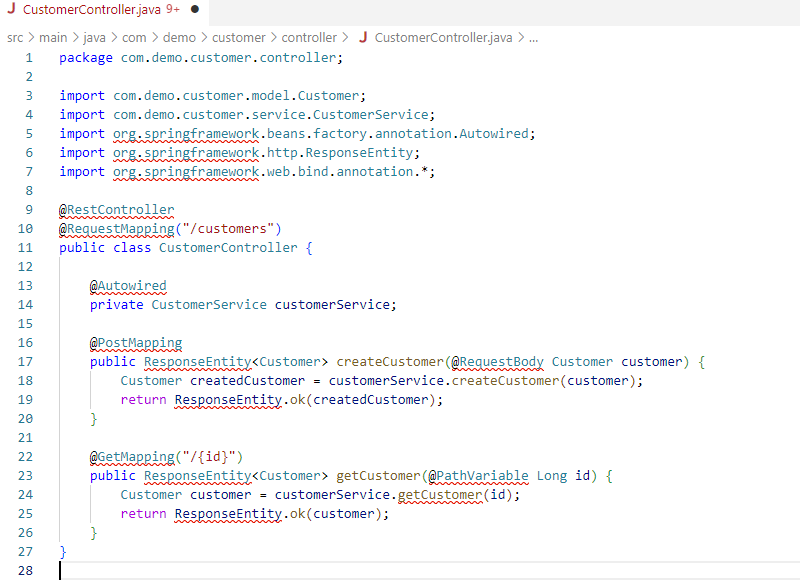
Task: Click line number 23 in the gutter
Action: [x=25, y=476]
